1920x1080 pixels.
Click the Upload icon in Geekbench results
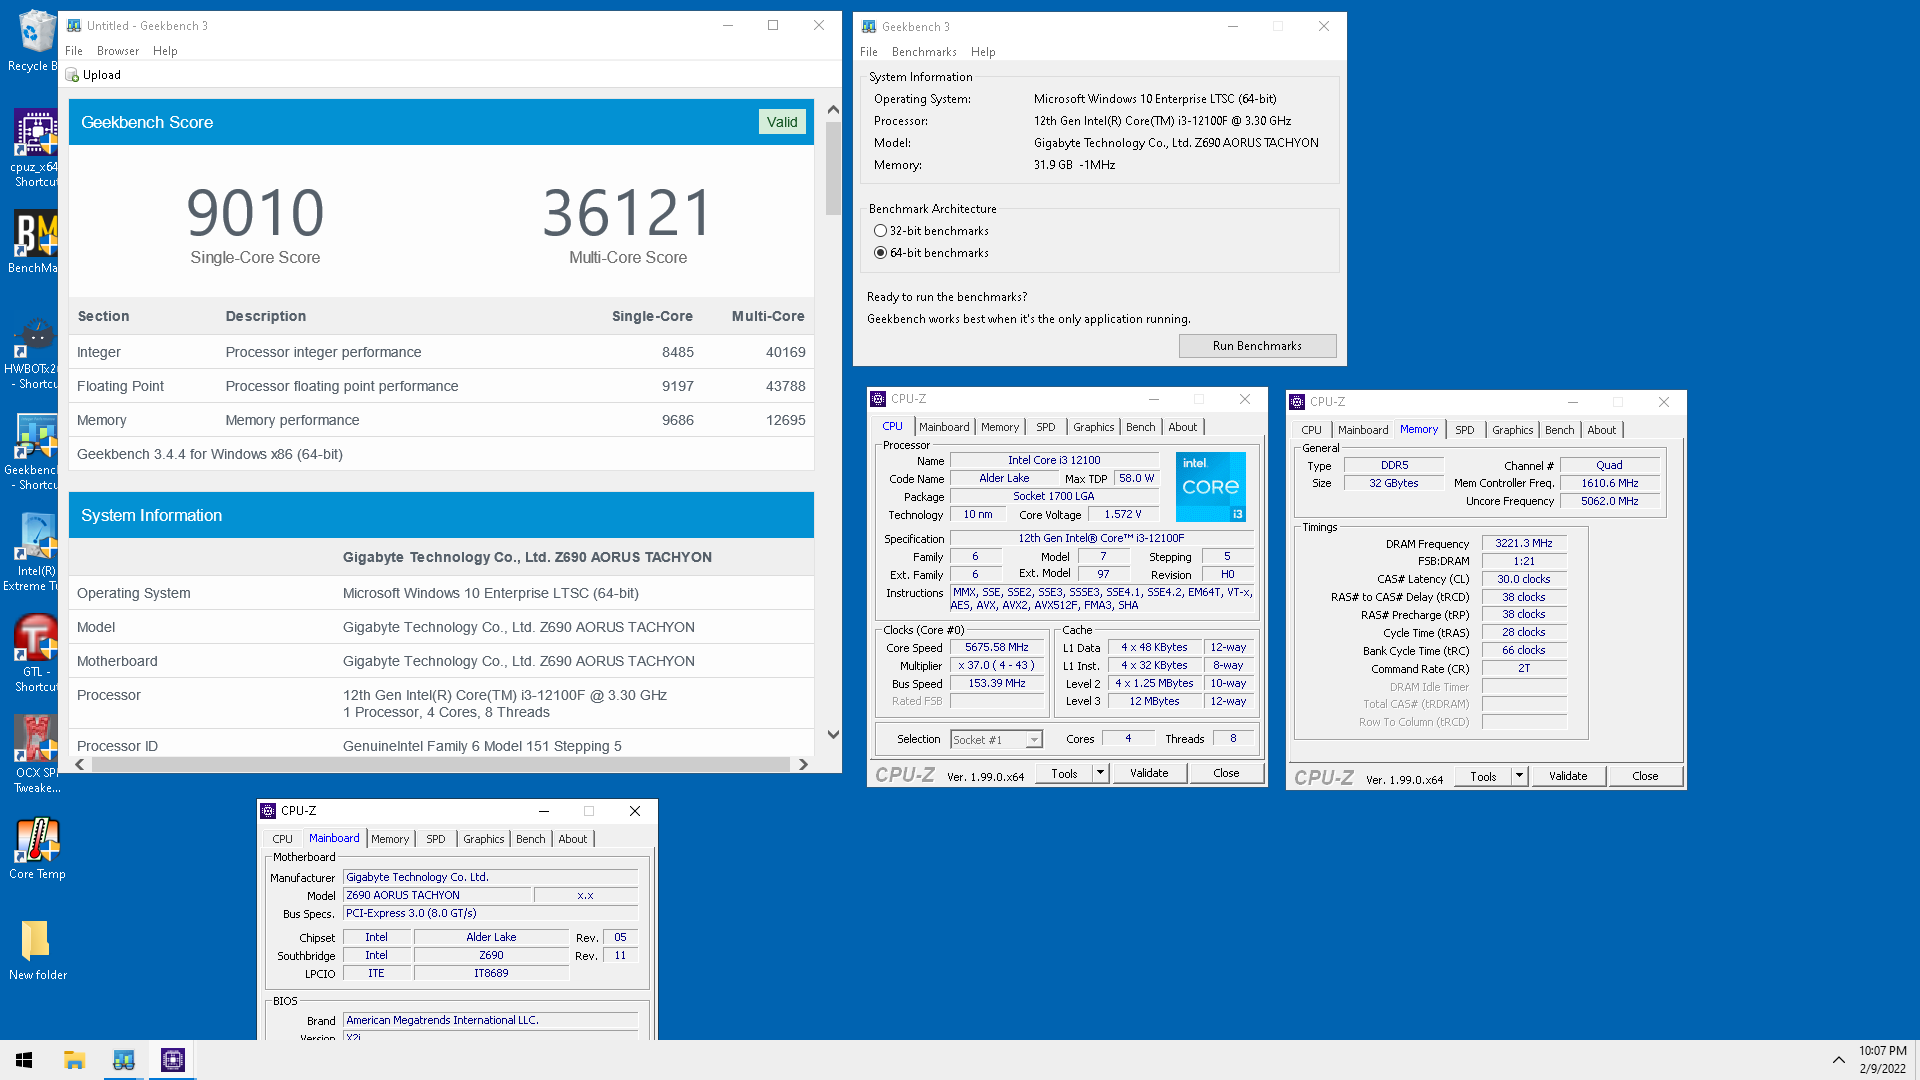tap(72, 75)
